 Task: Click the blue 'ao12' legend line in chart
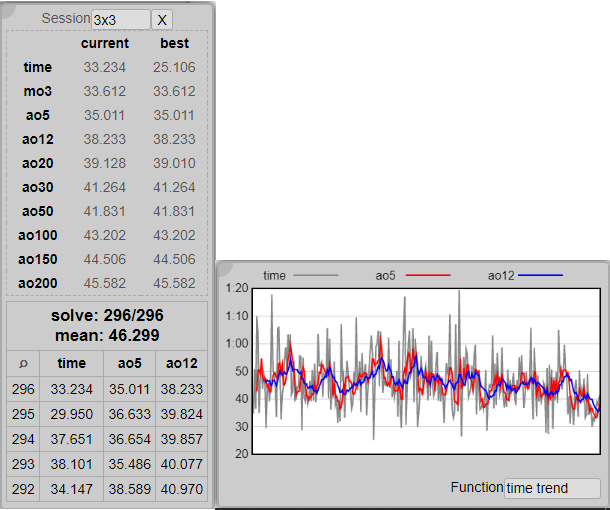540,275
